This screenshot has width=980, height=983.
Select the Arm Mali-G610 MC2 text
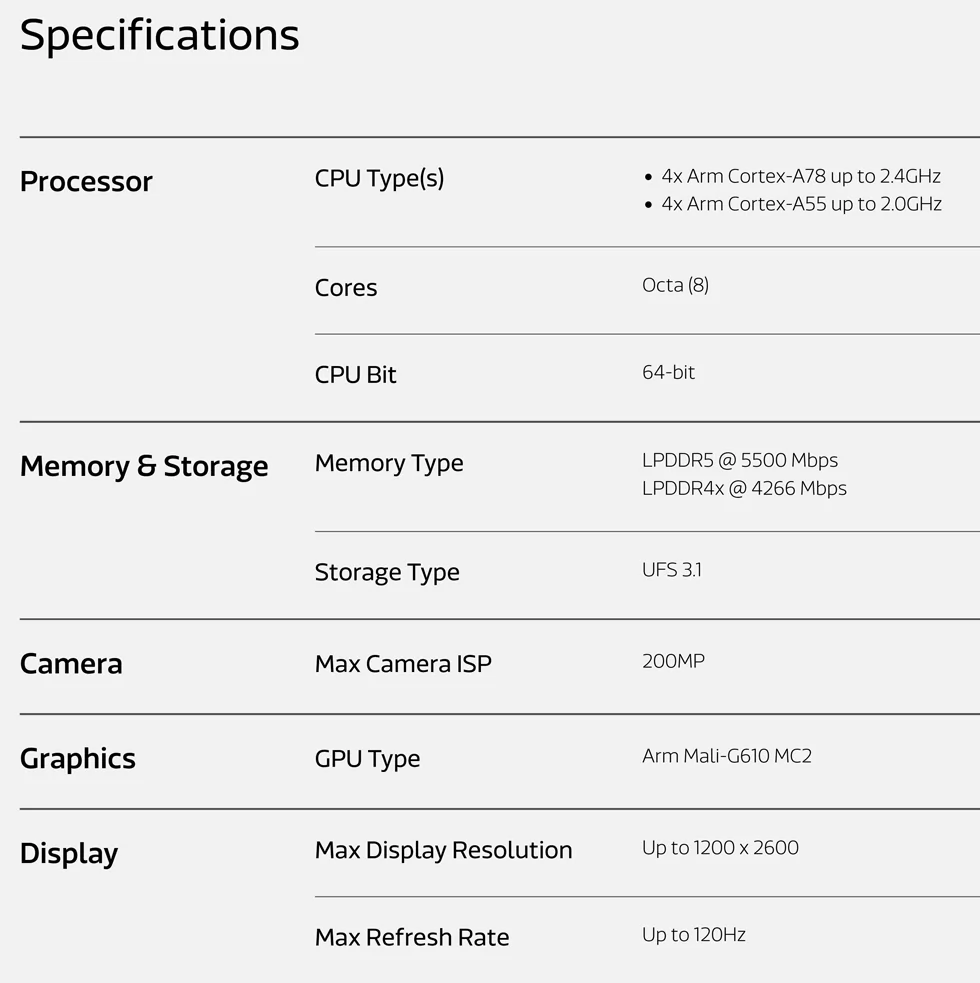point(726,756)
